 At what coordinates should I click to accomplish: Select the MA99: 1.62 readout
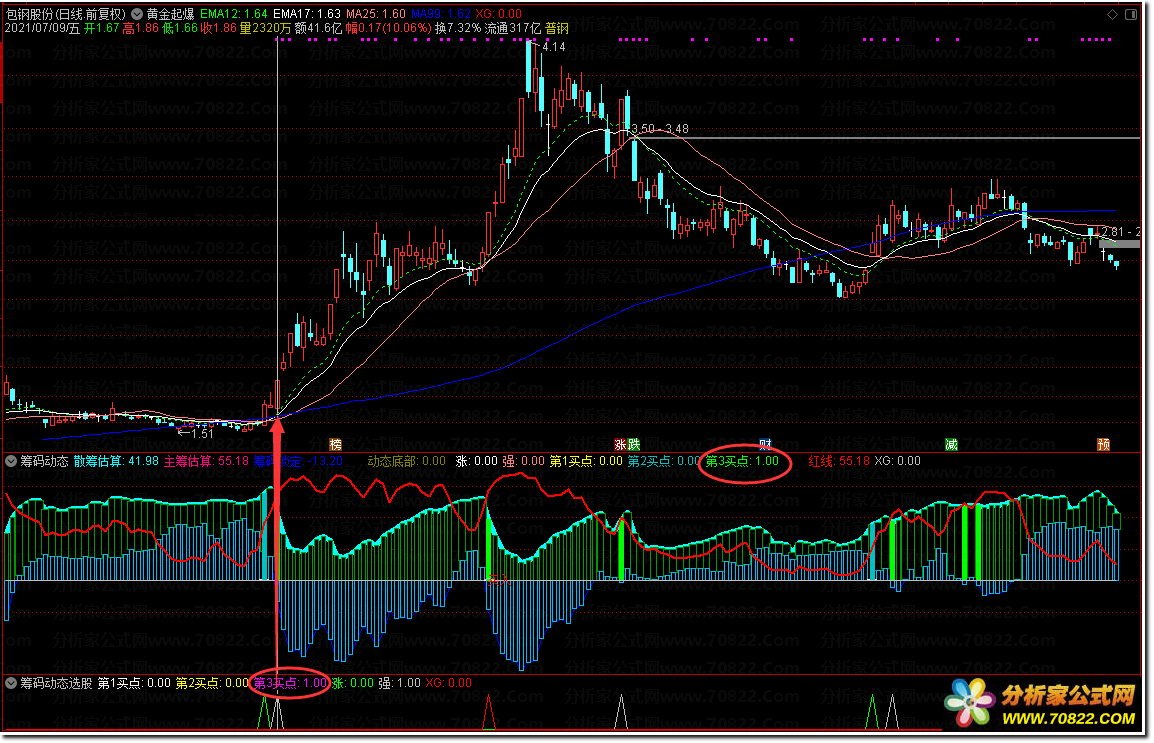[x=441, y=14]
